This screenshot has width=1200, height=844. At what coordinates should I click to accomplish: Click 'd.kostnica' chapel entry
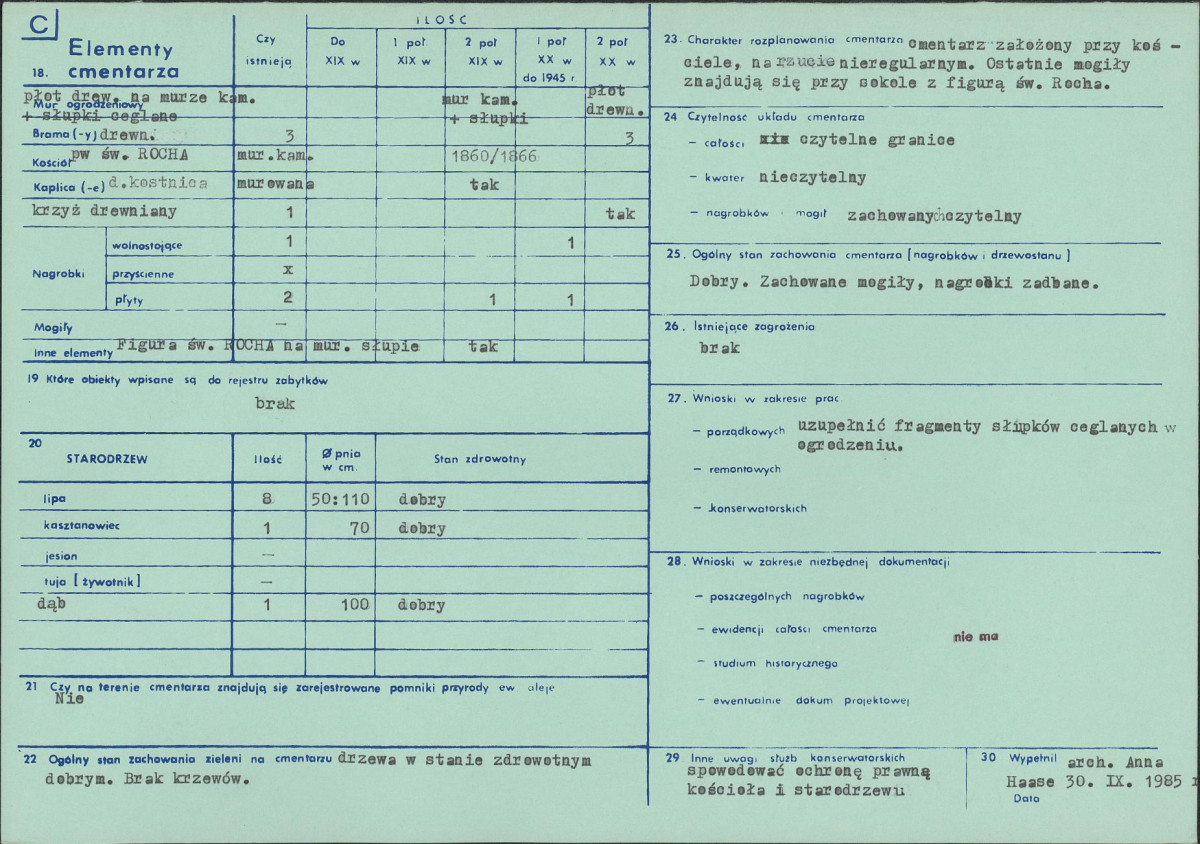pos(159,183)
